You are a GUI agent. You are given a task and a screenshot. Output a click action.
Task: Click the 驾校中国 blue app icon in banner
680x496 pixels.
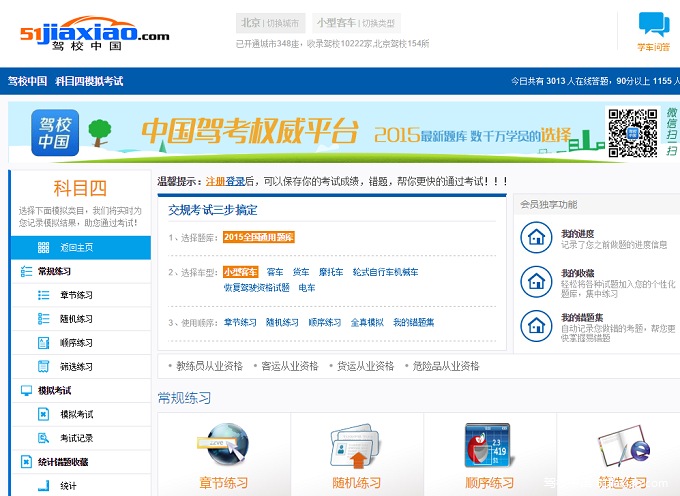pos(55,133)
